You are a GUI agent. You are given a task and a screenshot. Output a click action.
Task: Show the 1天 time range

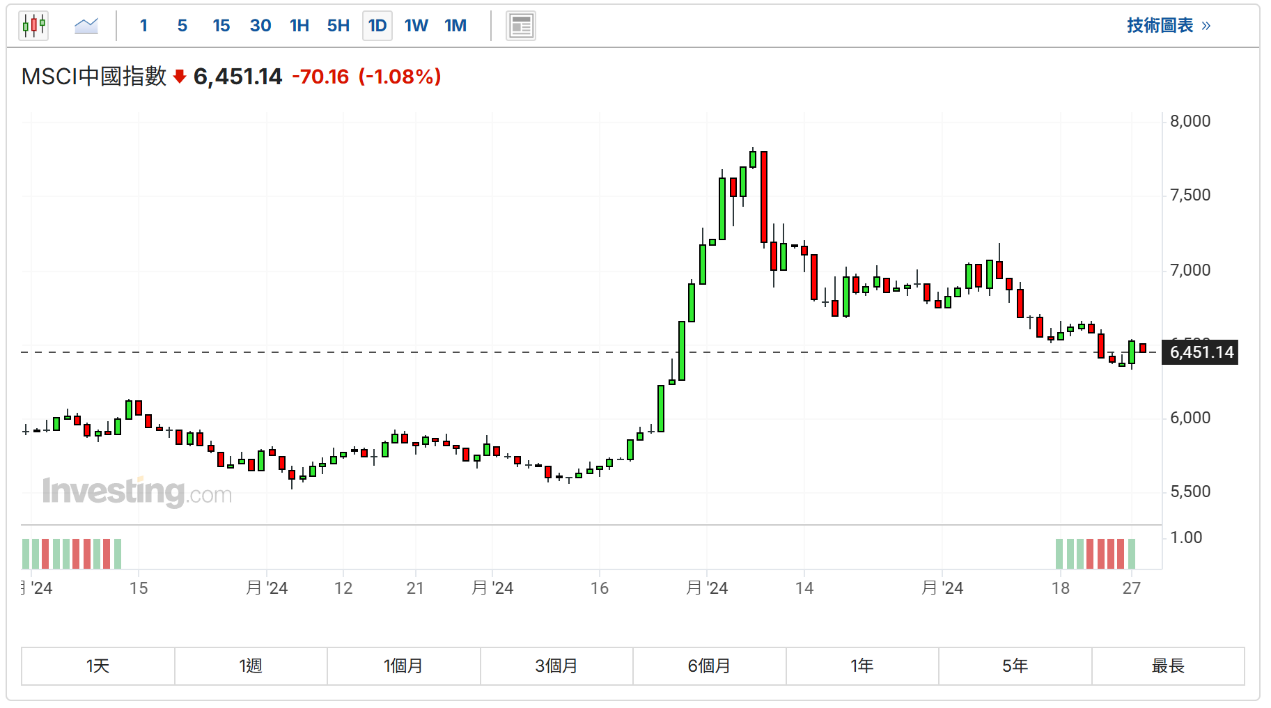click(x=98, y=666)
